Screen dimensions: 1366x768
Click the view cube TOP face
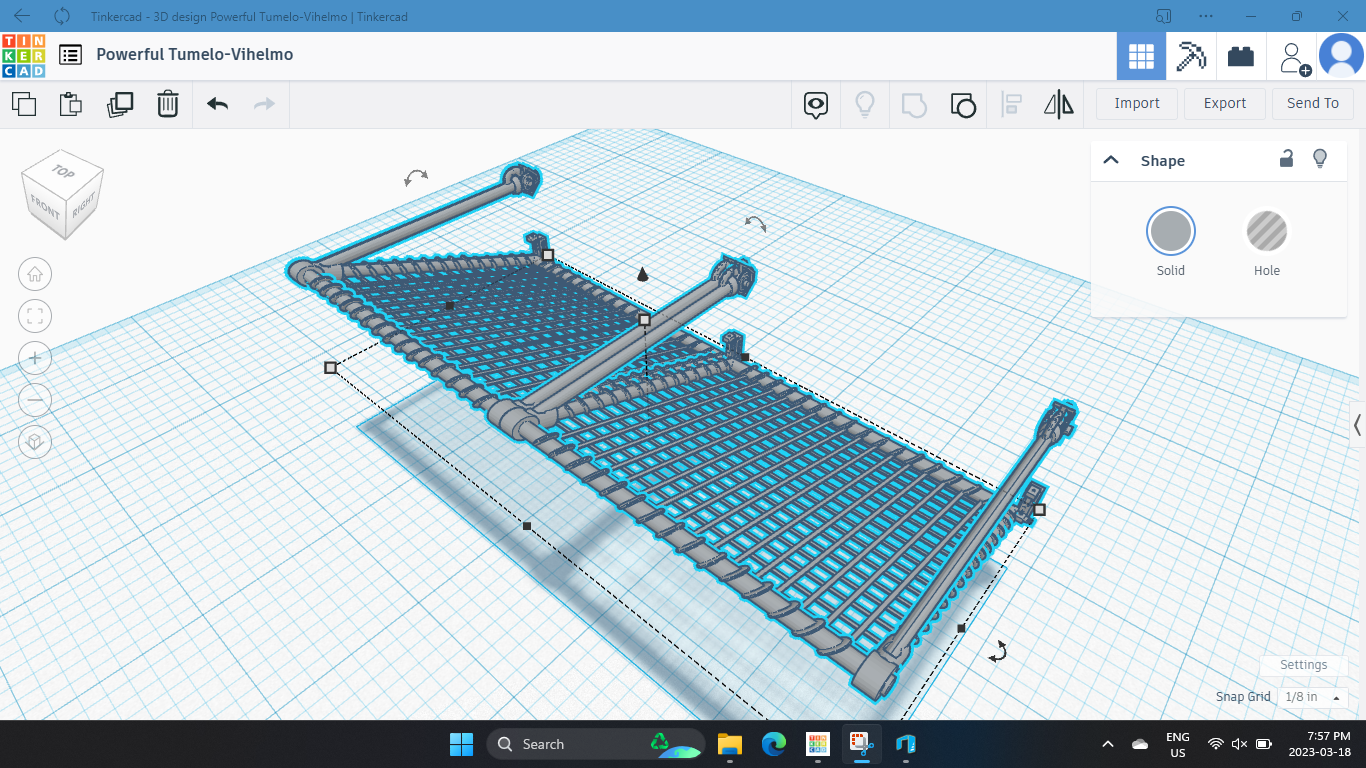(x=63, y=171)
